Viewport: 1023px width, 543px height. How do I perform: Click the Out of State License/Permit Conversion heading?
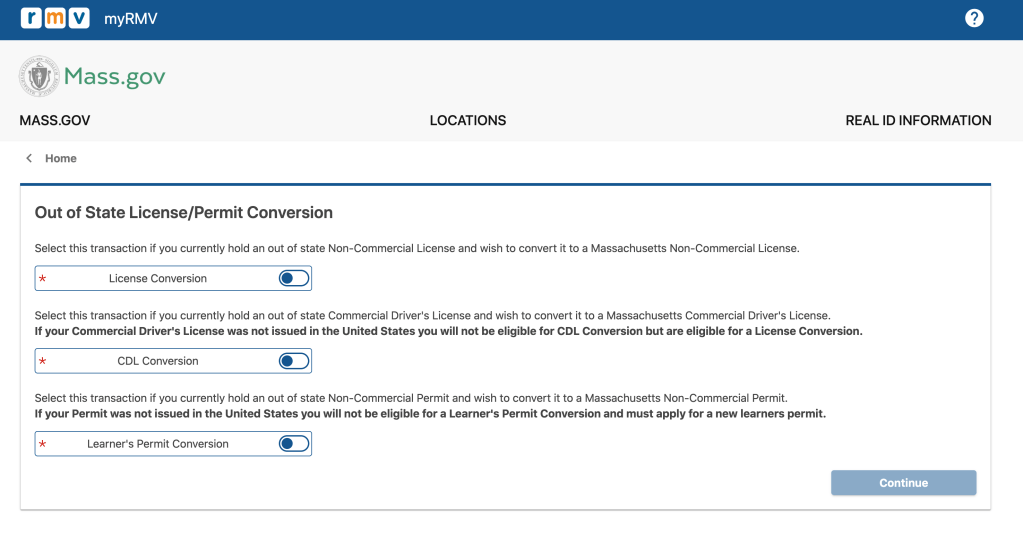coord(184,213)
